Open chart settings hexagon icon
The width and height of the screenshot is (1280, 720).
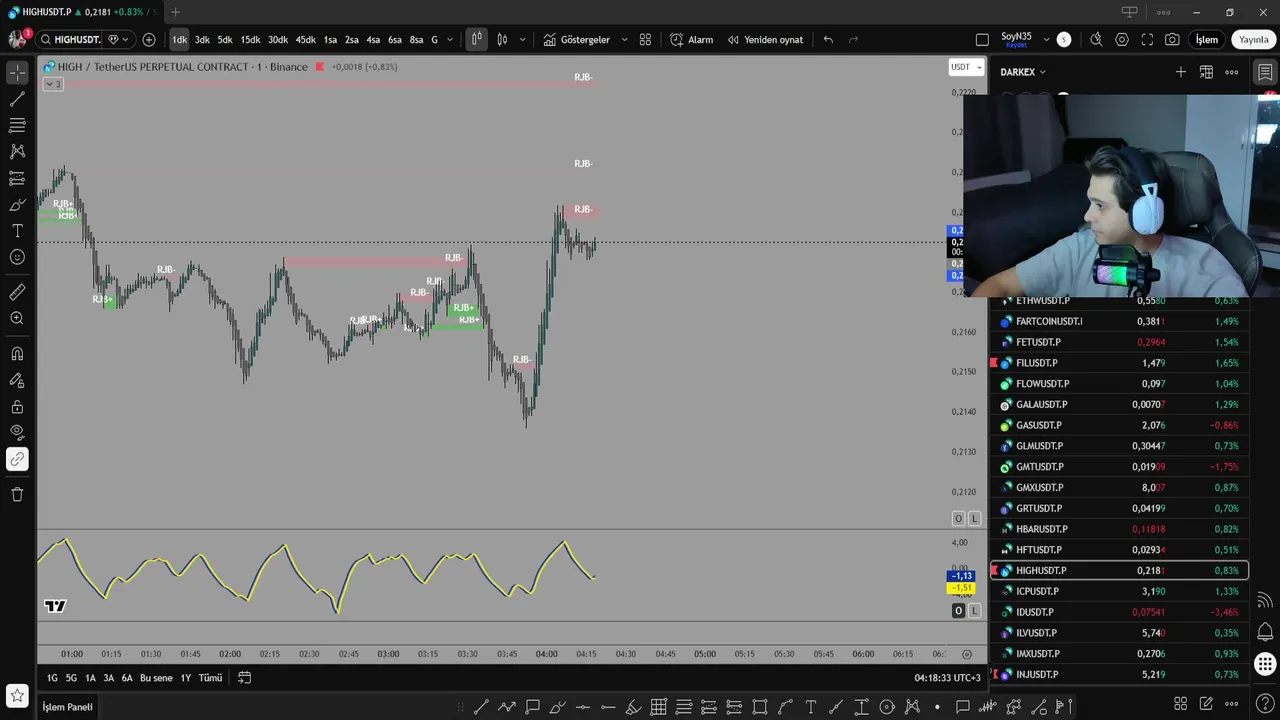coord(1122,40)
